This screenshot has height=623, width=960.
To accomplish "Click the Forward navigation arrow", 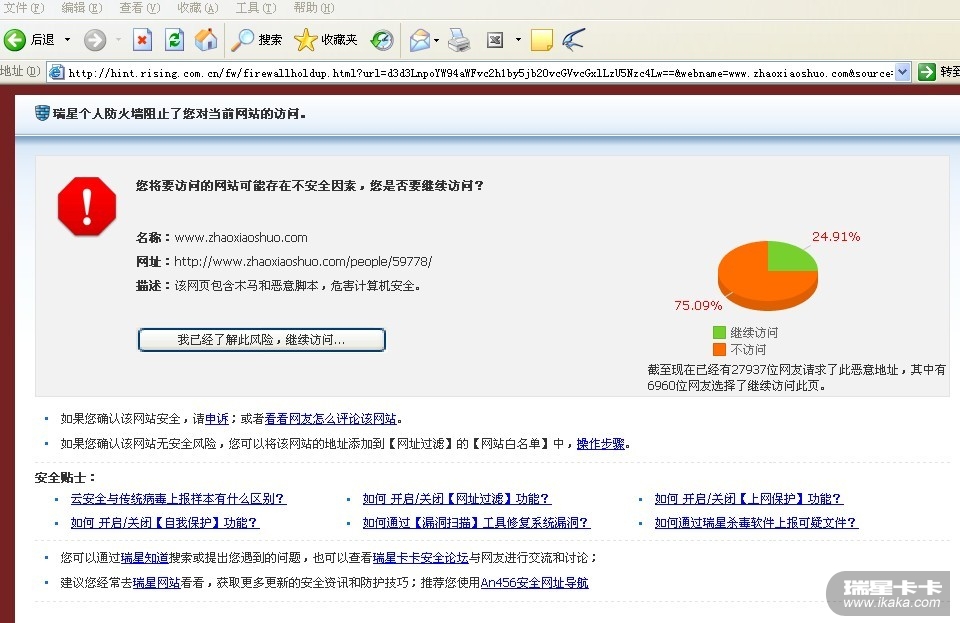I will (95, 40).
